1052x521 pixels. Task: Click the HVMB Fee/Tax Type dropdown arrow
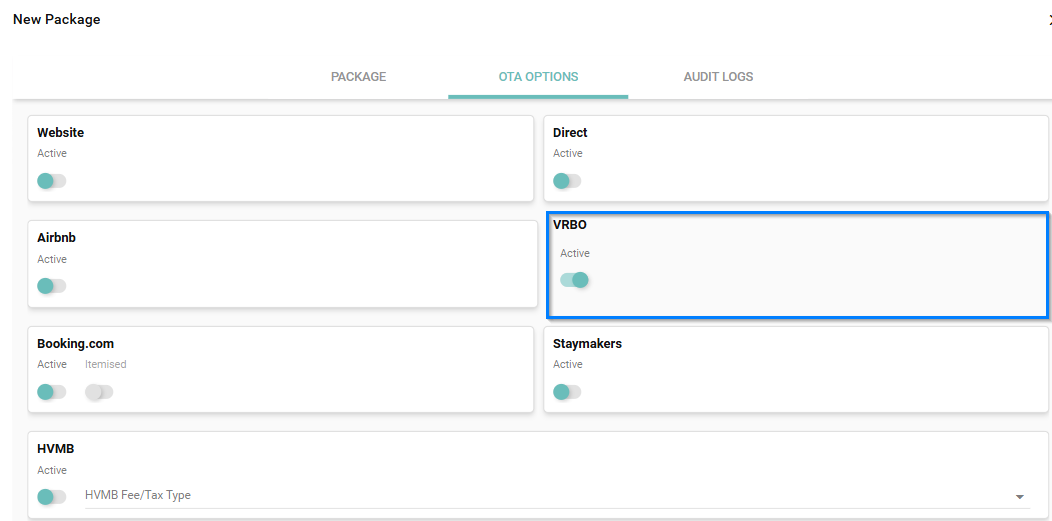point(1019,497)
